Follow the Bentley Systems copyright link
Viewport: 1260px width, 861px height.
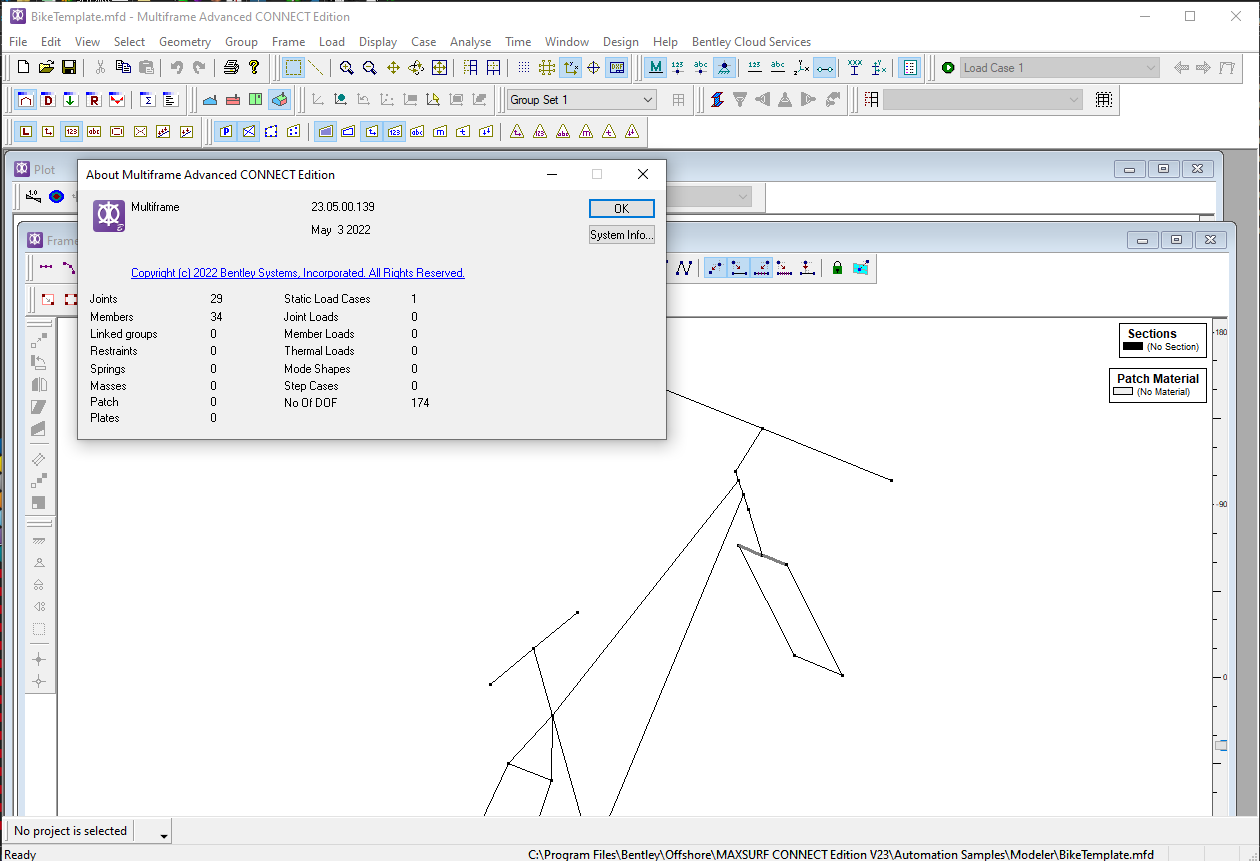tap(298, 273)
